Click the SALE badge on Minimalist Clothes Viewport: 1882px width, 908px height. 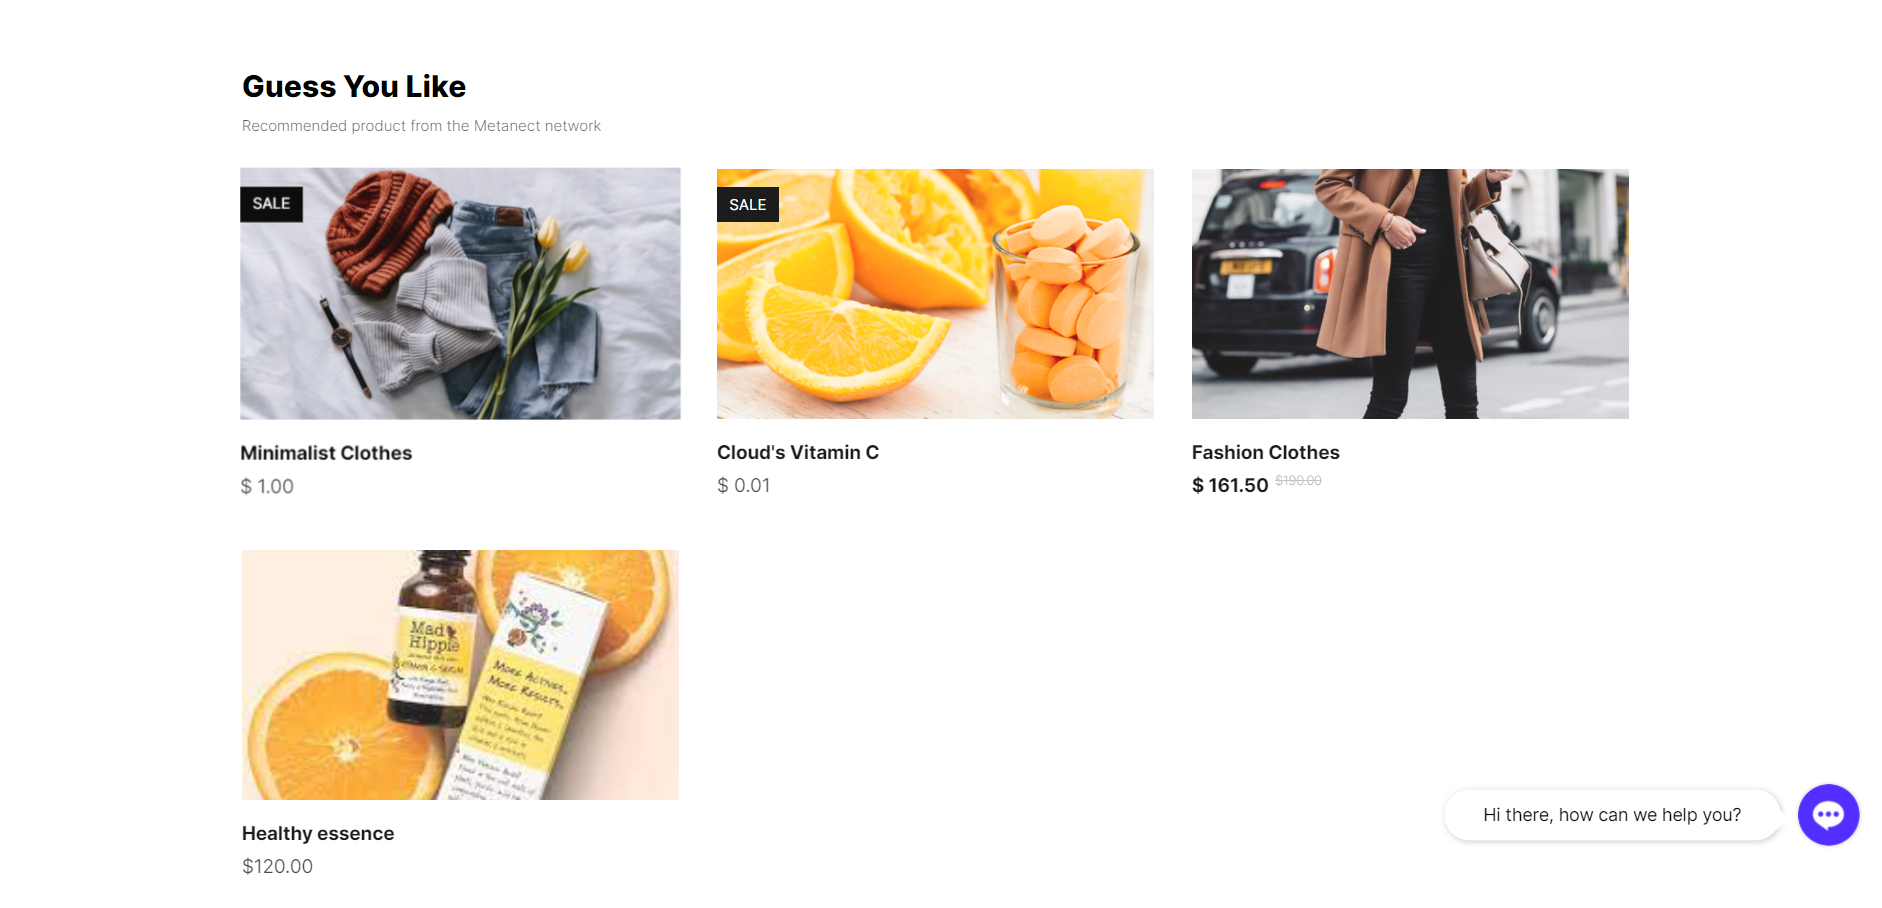pyautogui.click(x=271, y=204)
